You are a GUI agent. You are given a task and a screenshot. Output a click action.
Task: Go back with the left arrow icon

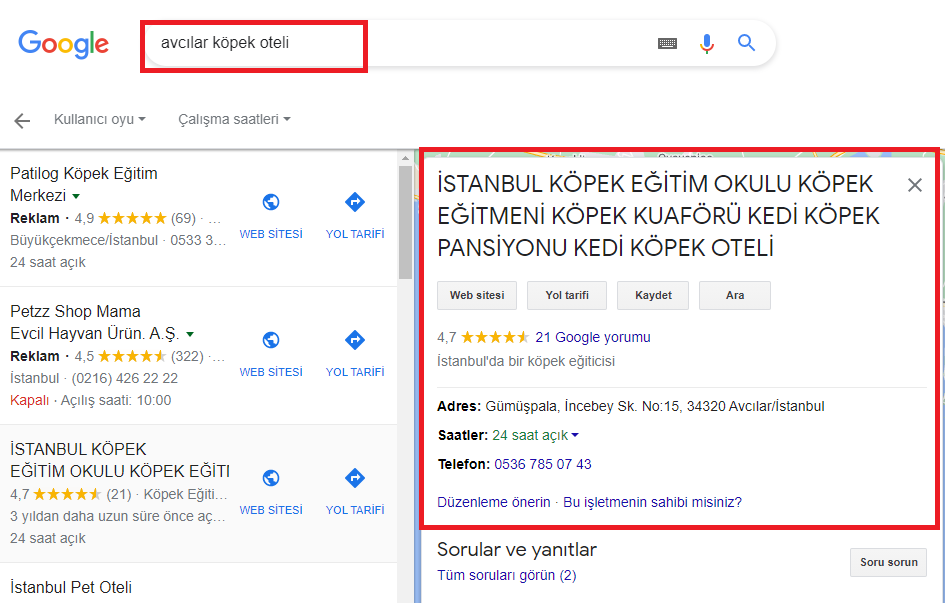tap(22, 121)
